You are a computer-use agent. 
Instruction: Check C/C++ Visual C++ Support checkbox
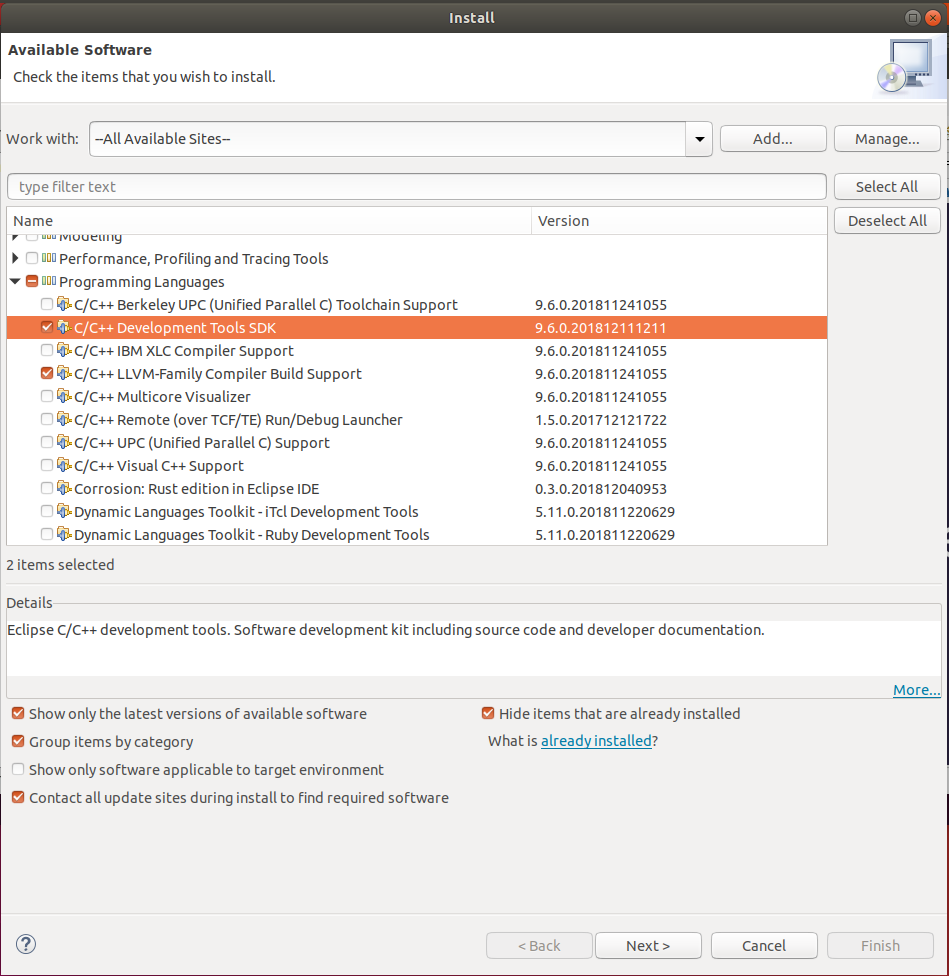click(47, 466)
